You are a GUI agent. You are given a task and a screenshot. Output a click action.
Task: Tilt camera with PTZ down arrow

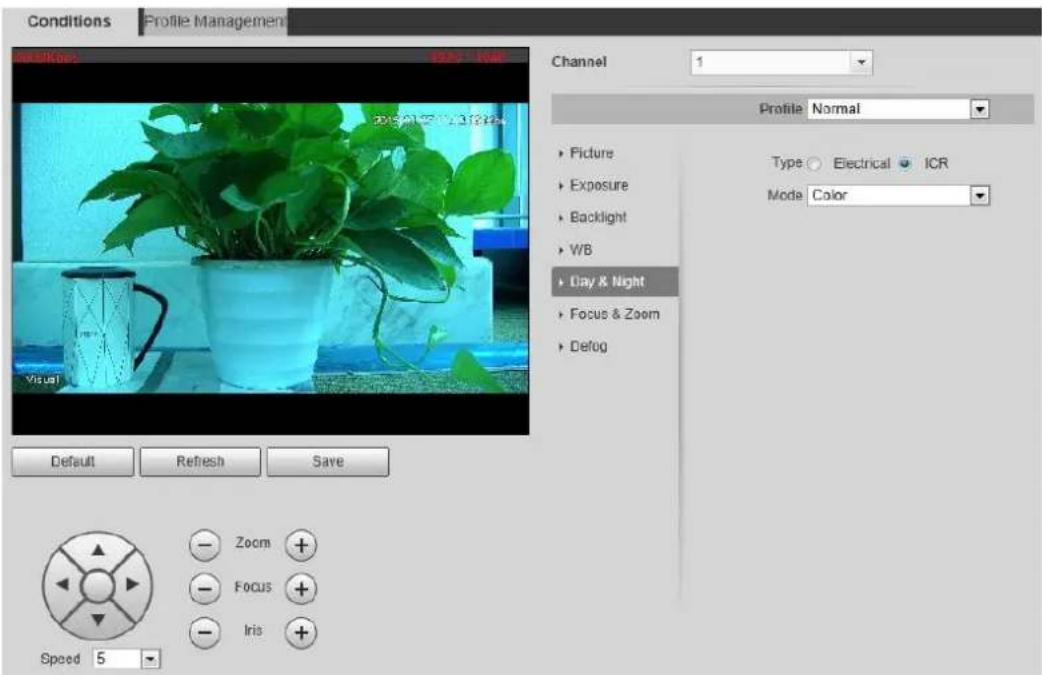point(98,620)
